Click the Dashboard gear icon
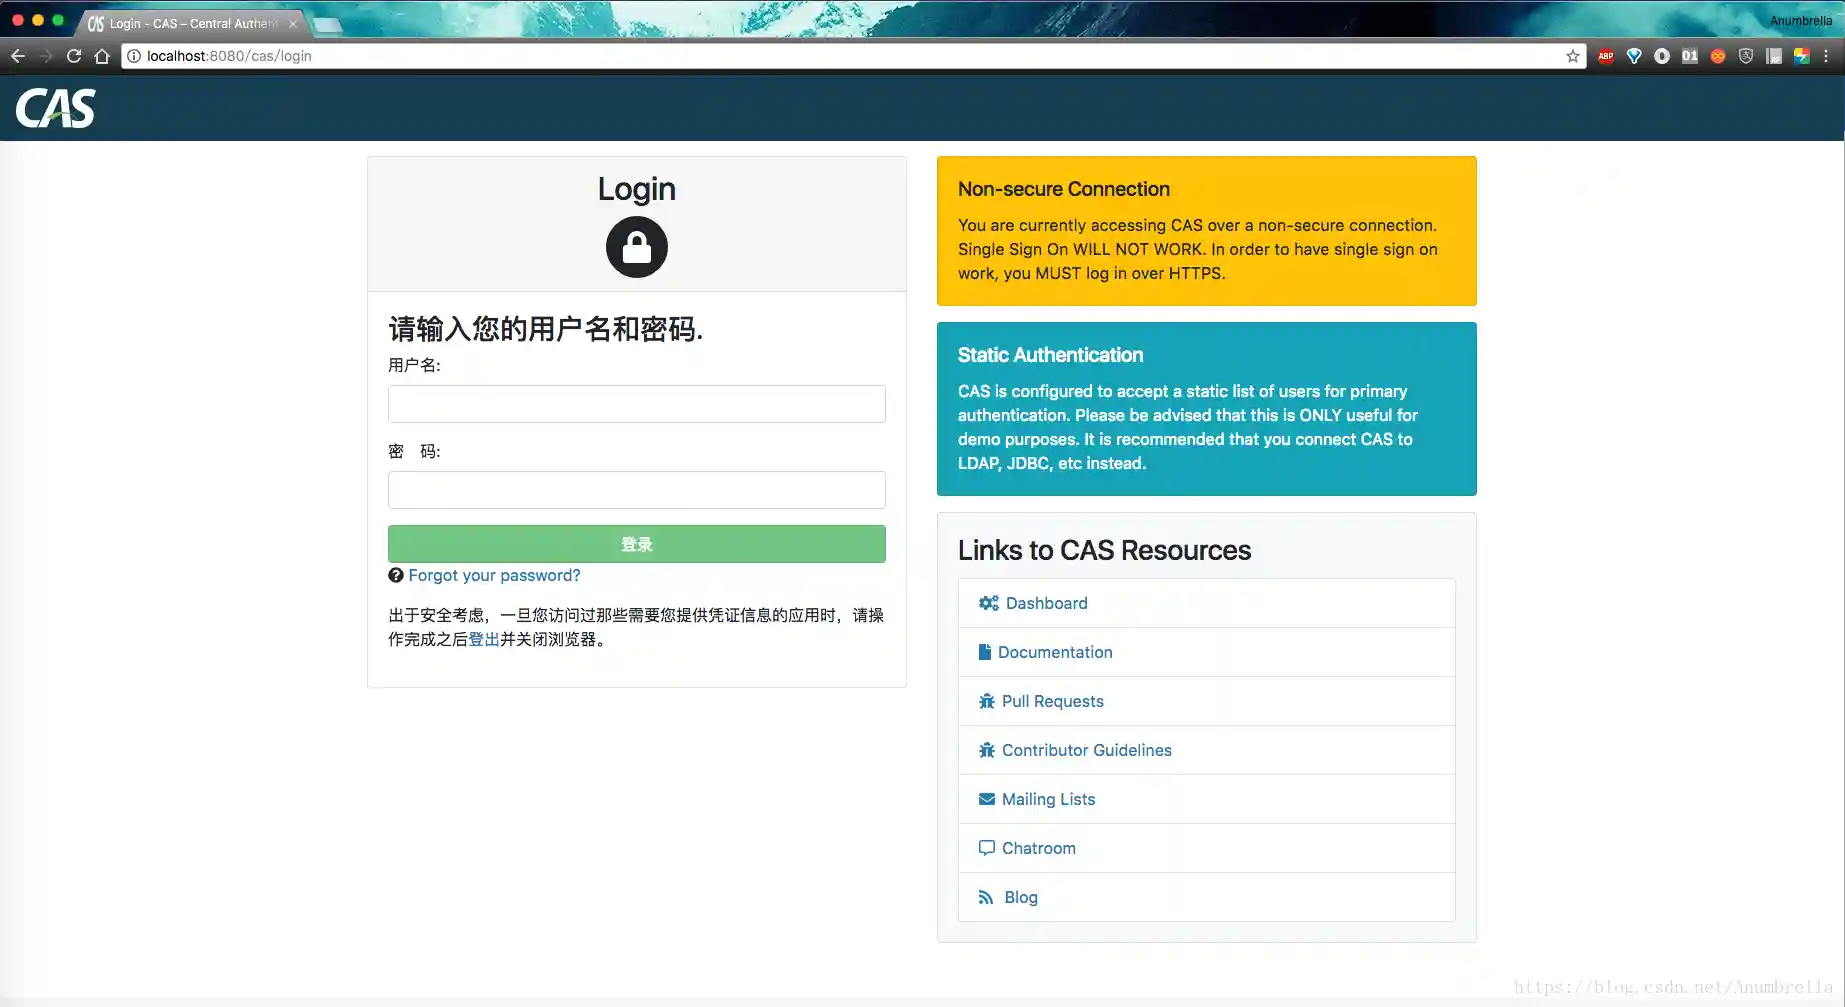1845x1007 pixels. click(988, 603)
